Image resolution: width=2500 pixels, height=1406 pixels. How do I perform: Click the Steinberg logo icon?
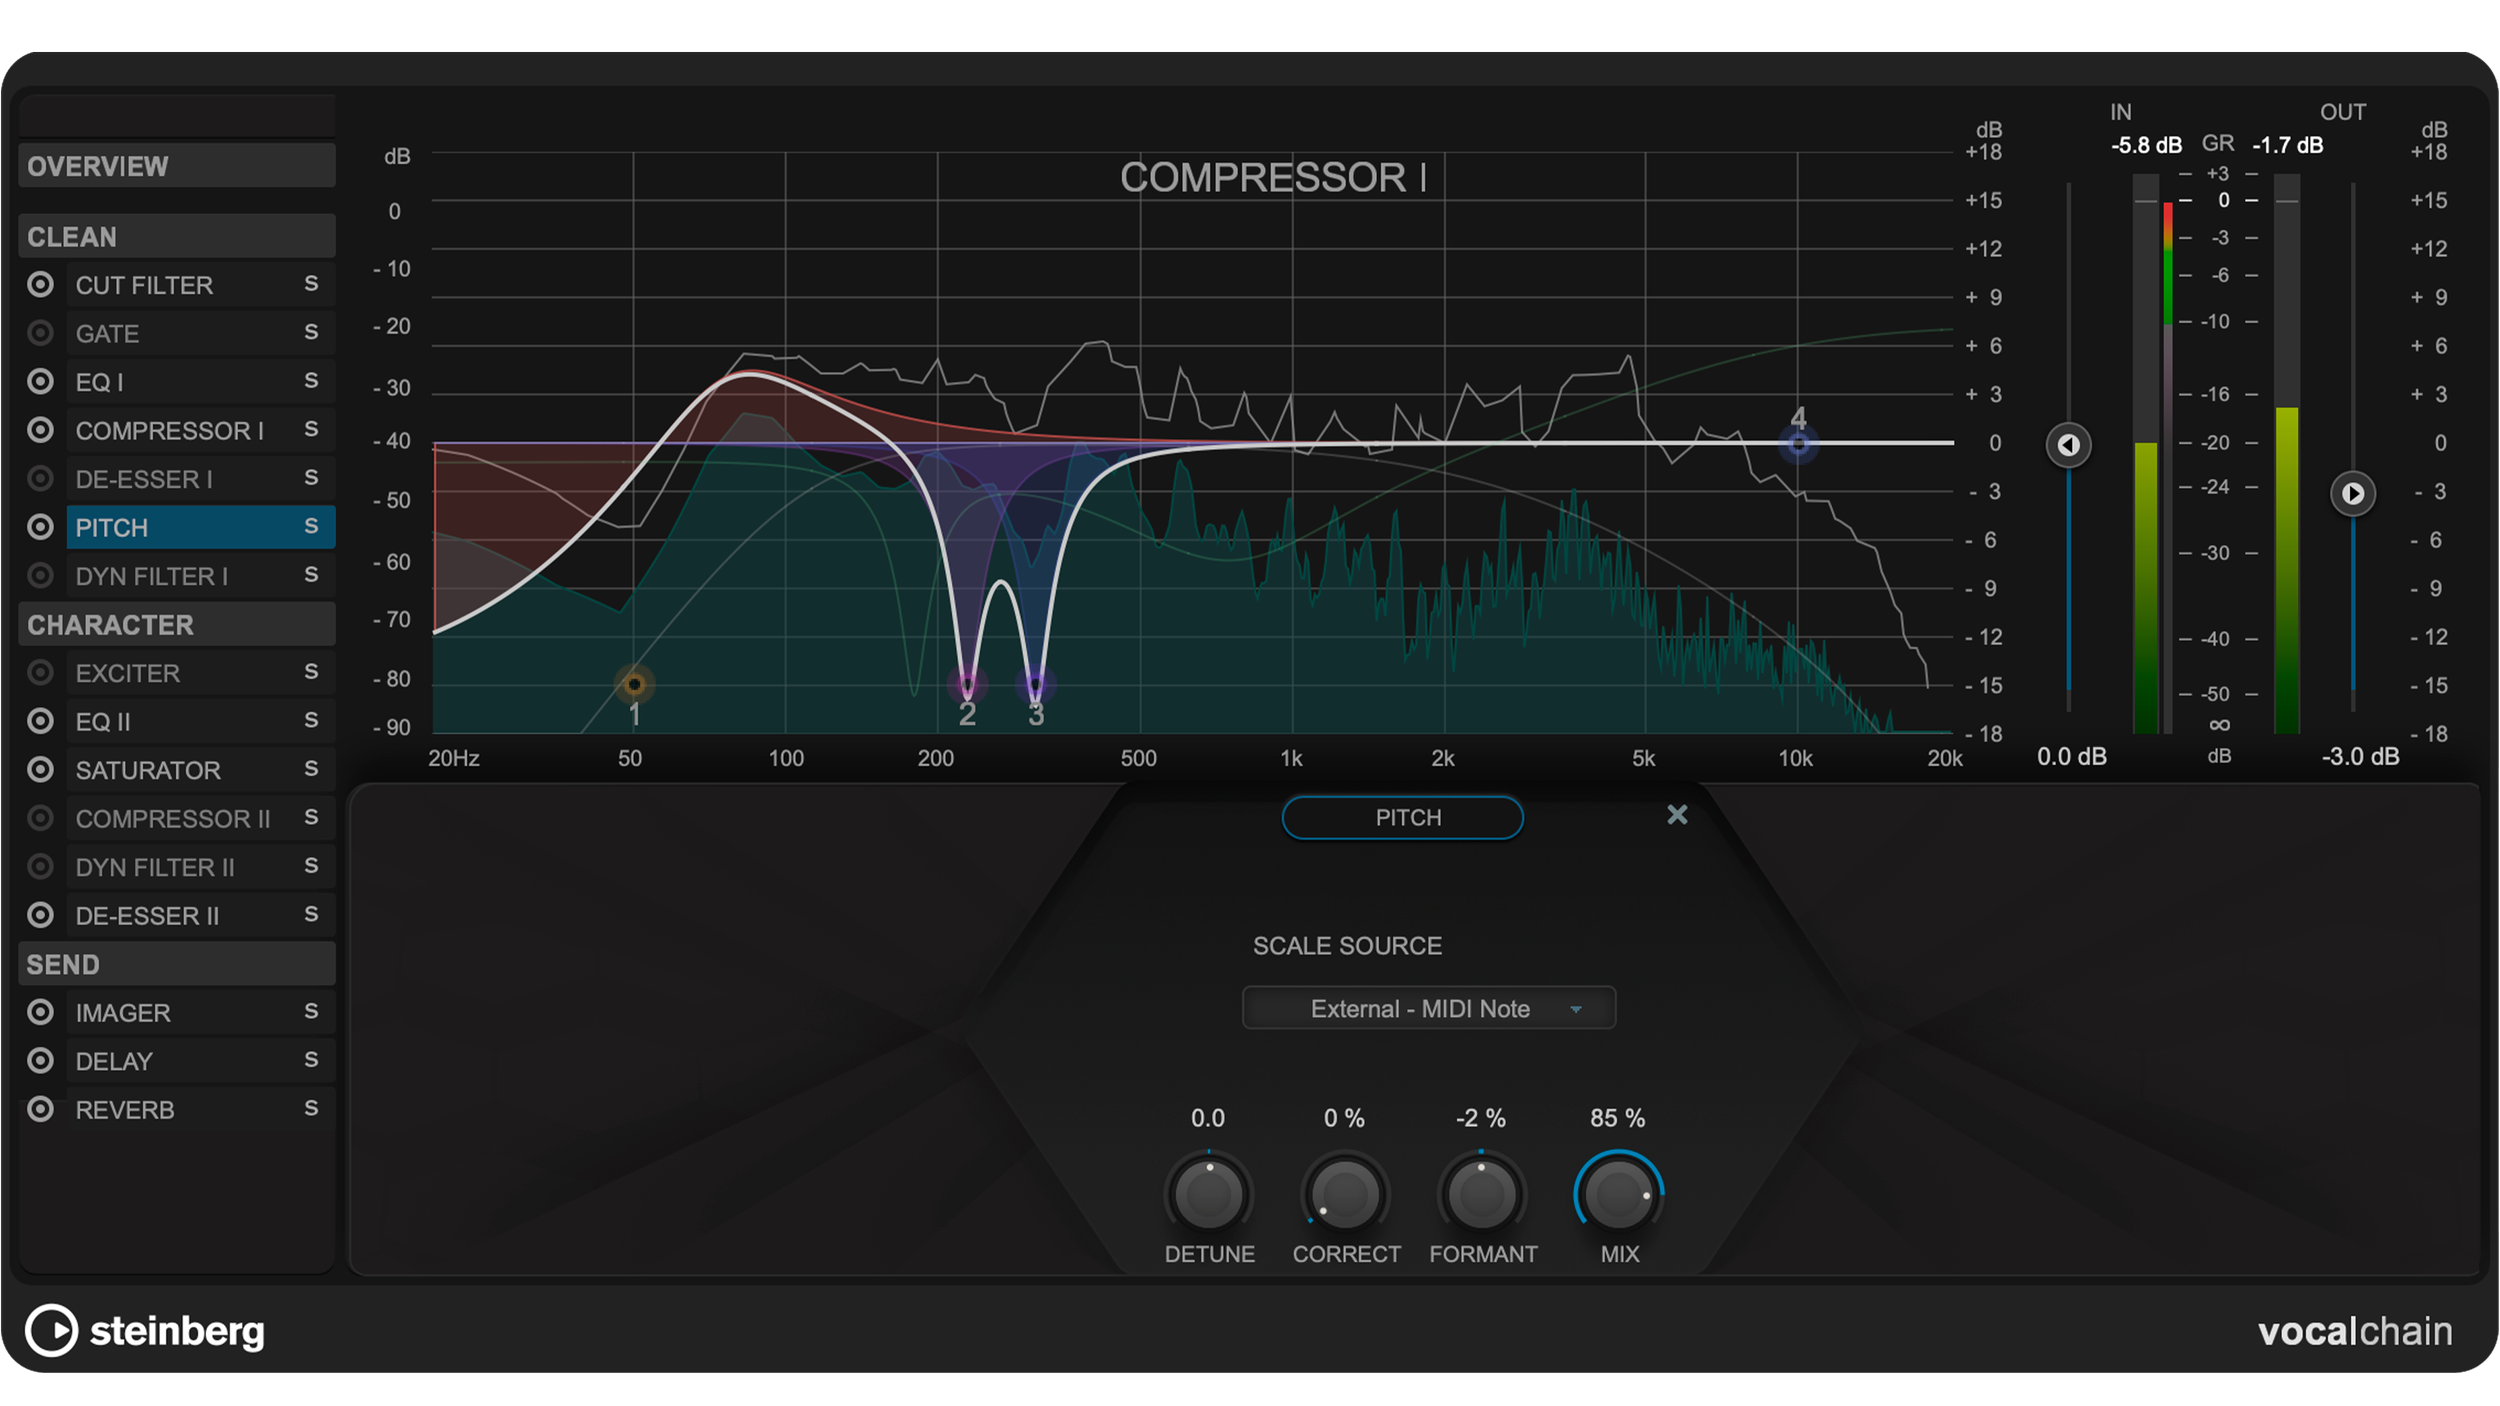point(51,1330)
